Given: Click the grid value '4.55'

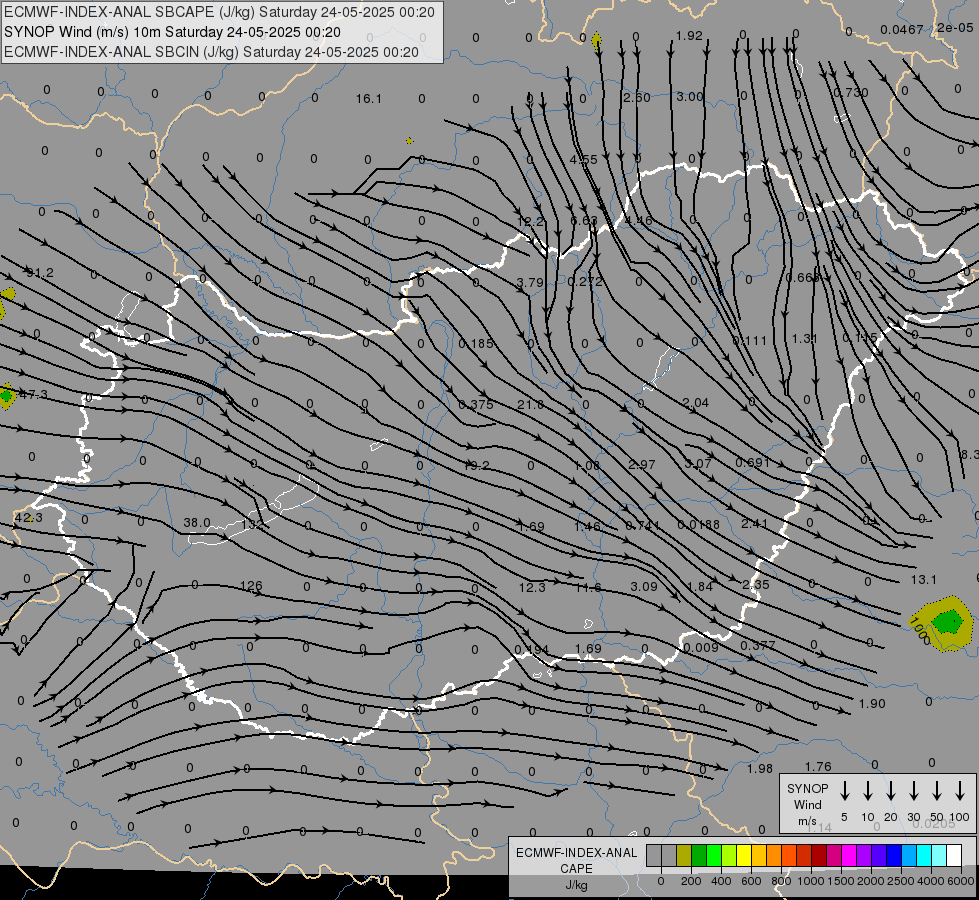Looking at the screenshot, I should click(x=584, y=160).
